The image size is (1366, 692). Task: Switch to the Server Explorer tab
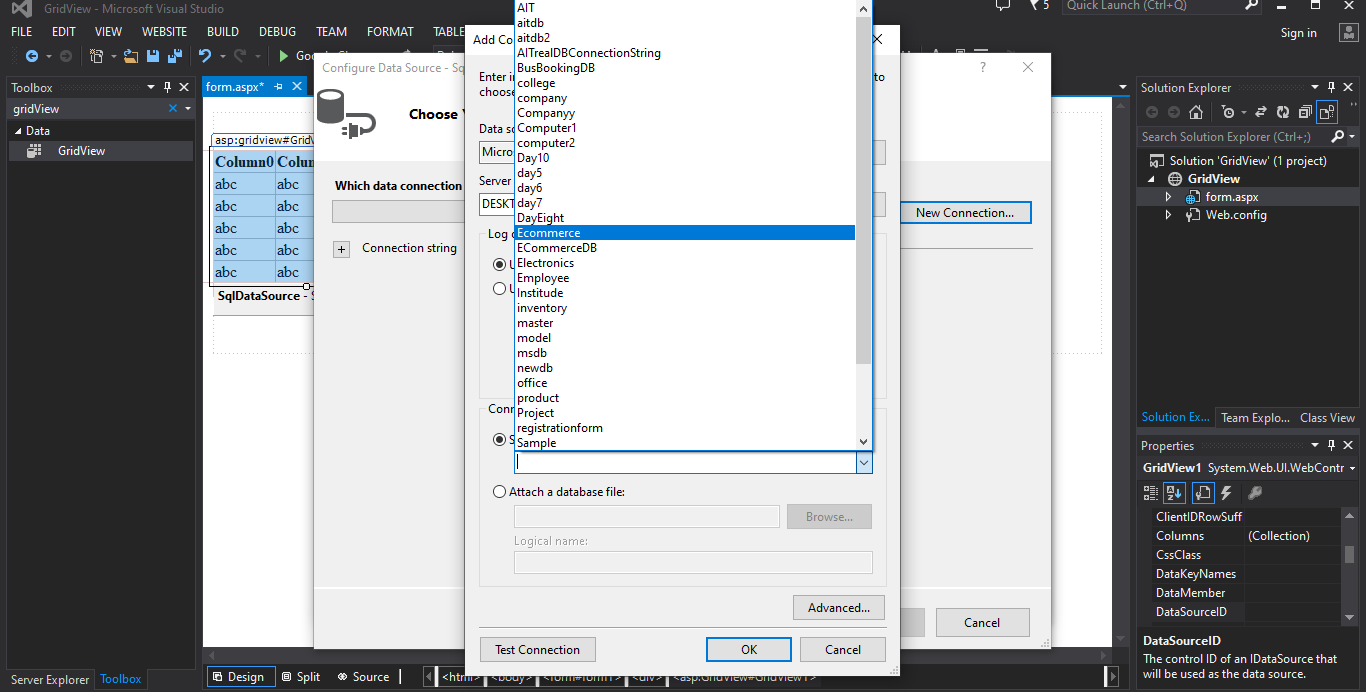(50, 679)
